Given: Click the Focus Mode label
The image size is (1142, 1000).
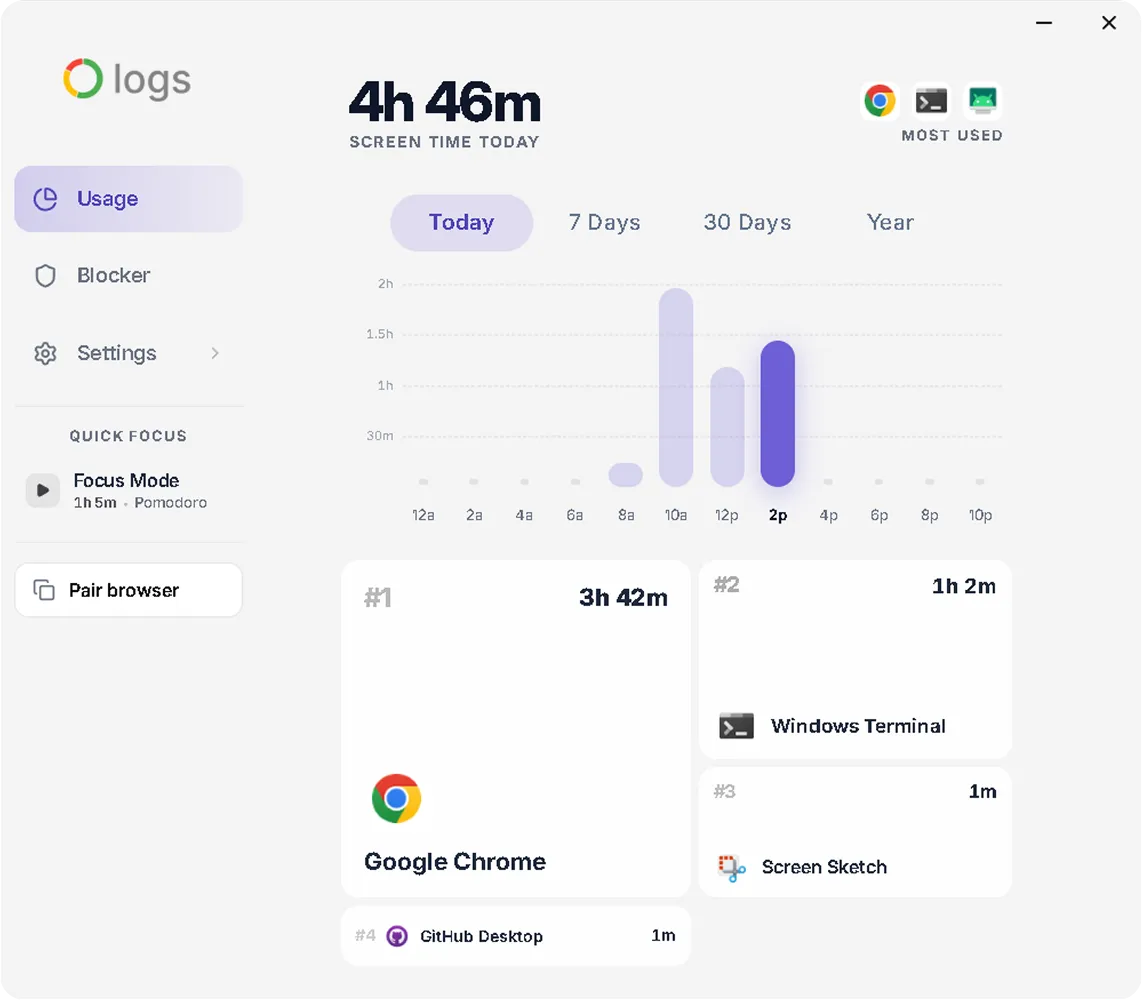Looking at the screenshot, I should [x=126, y=481].
